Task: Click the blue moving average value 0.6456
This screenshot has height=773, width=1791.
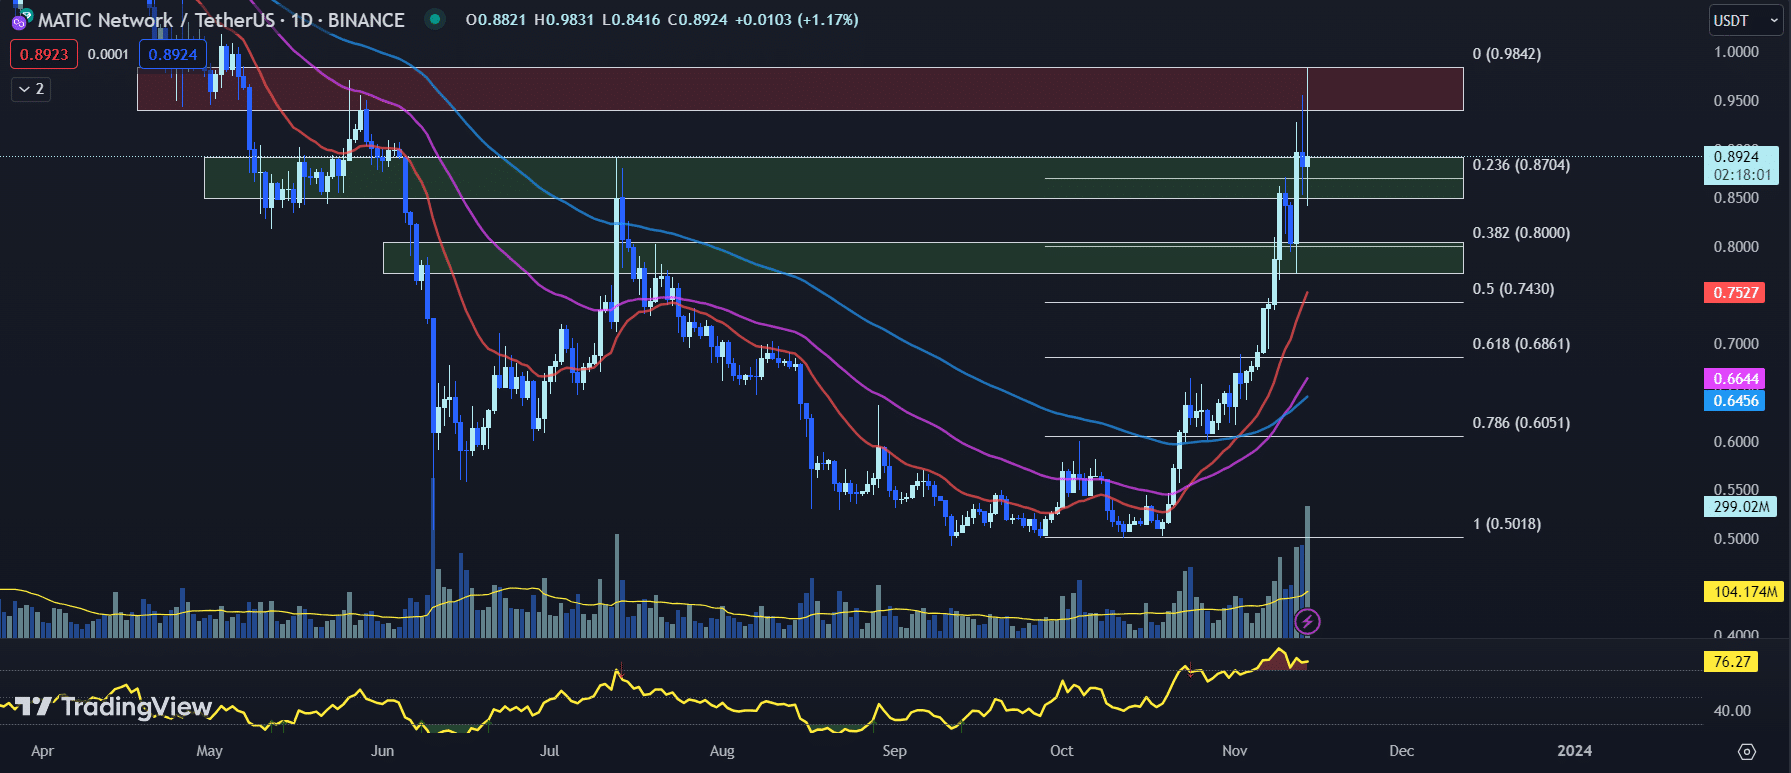Action: [1735, 401]
